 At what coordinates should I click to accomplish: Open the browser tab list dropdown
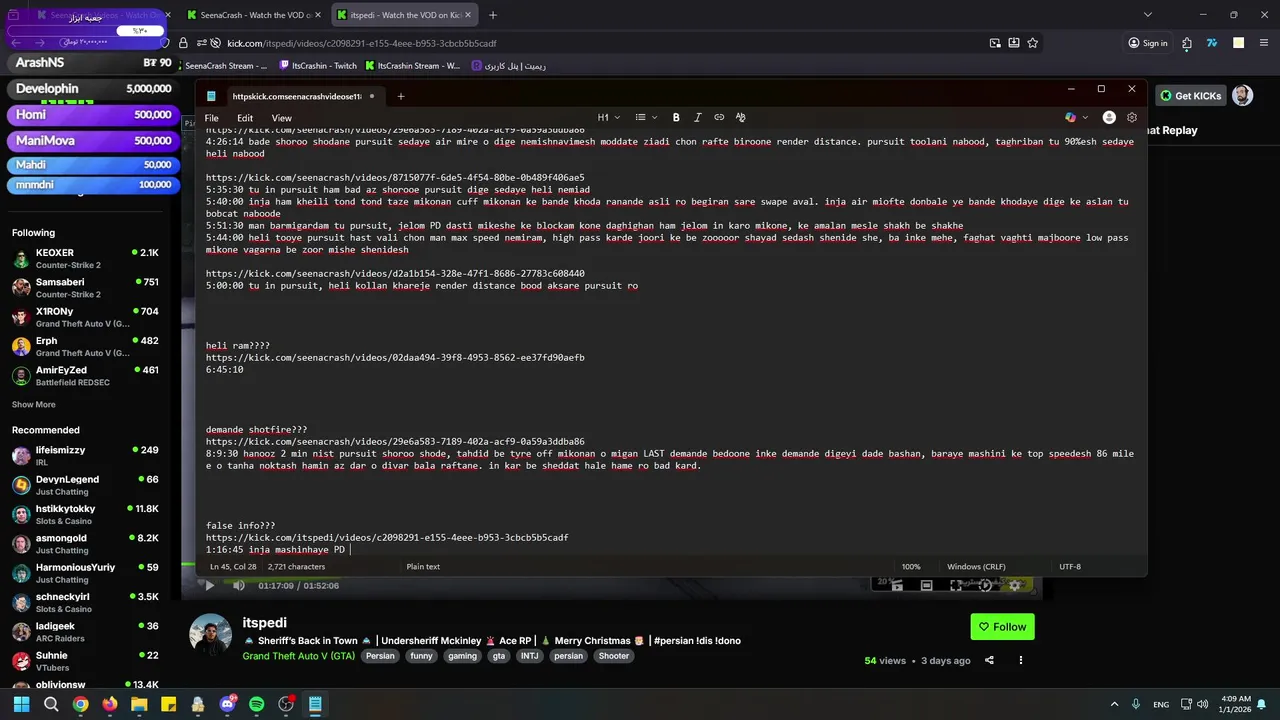coord(1148,15)
